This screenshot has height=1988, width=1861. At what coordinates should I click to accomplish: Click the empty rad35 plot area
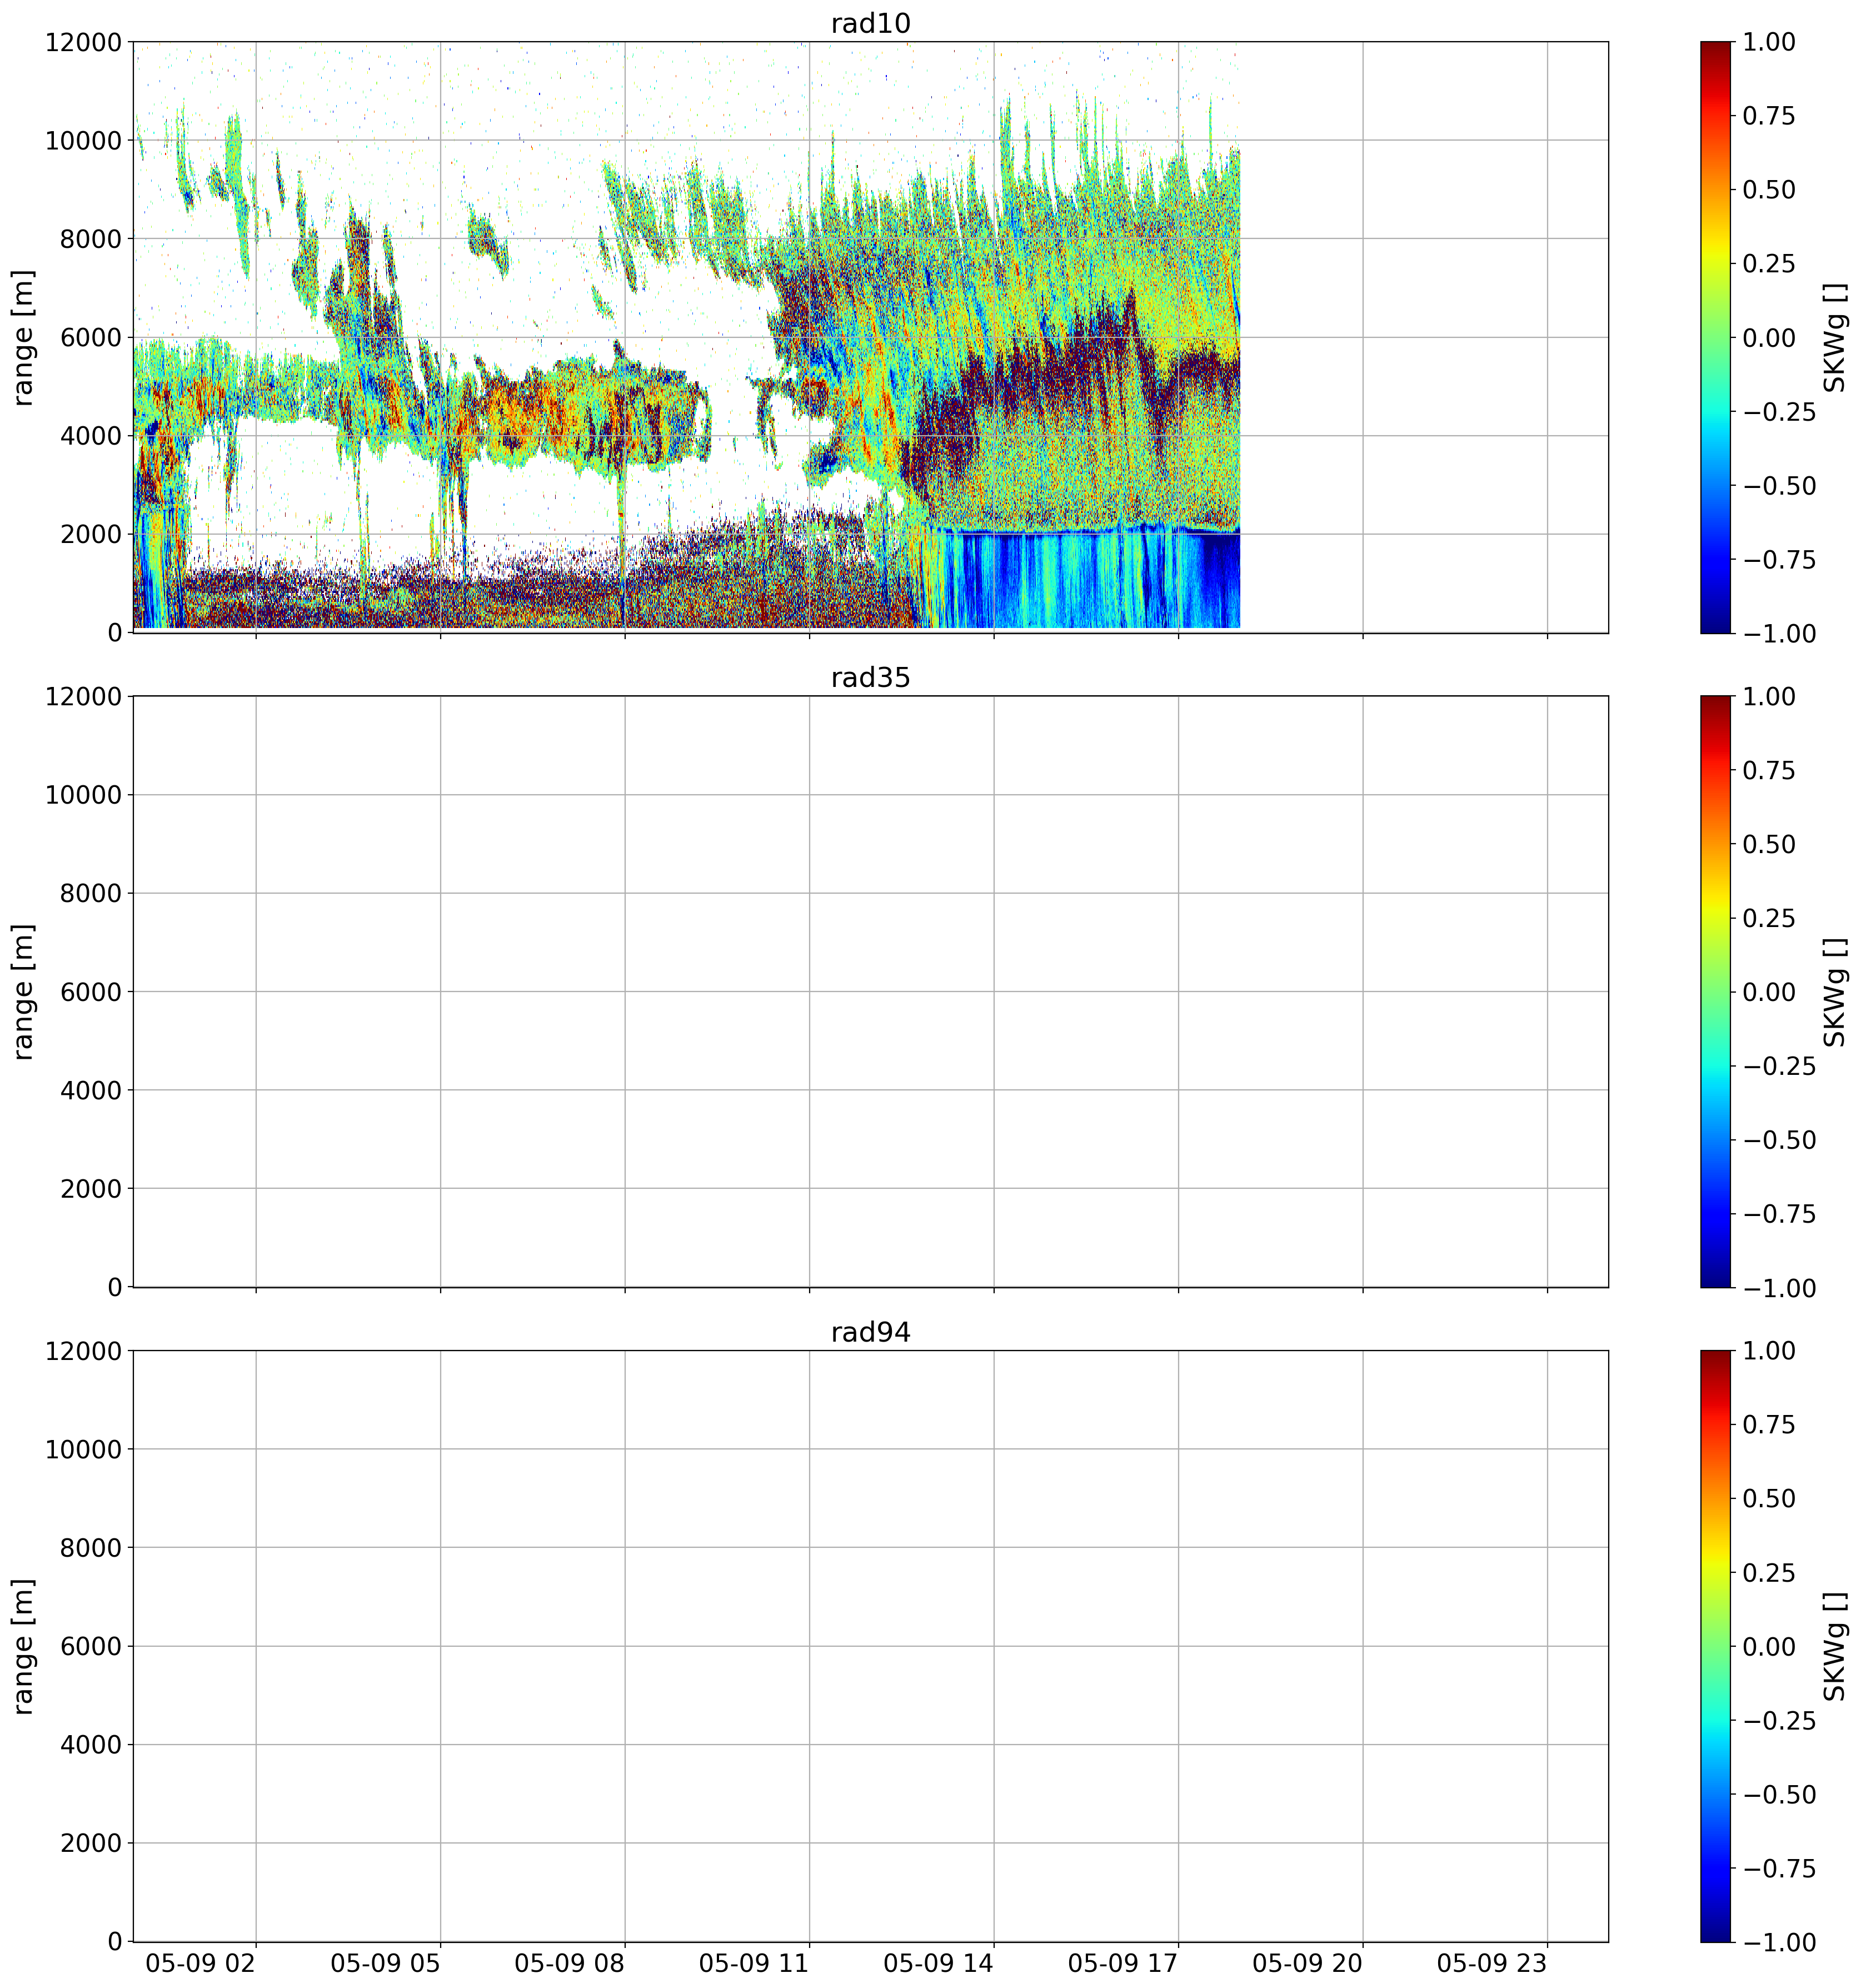(870, 992)
